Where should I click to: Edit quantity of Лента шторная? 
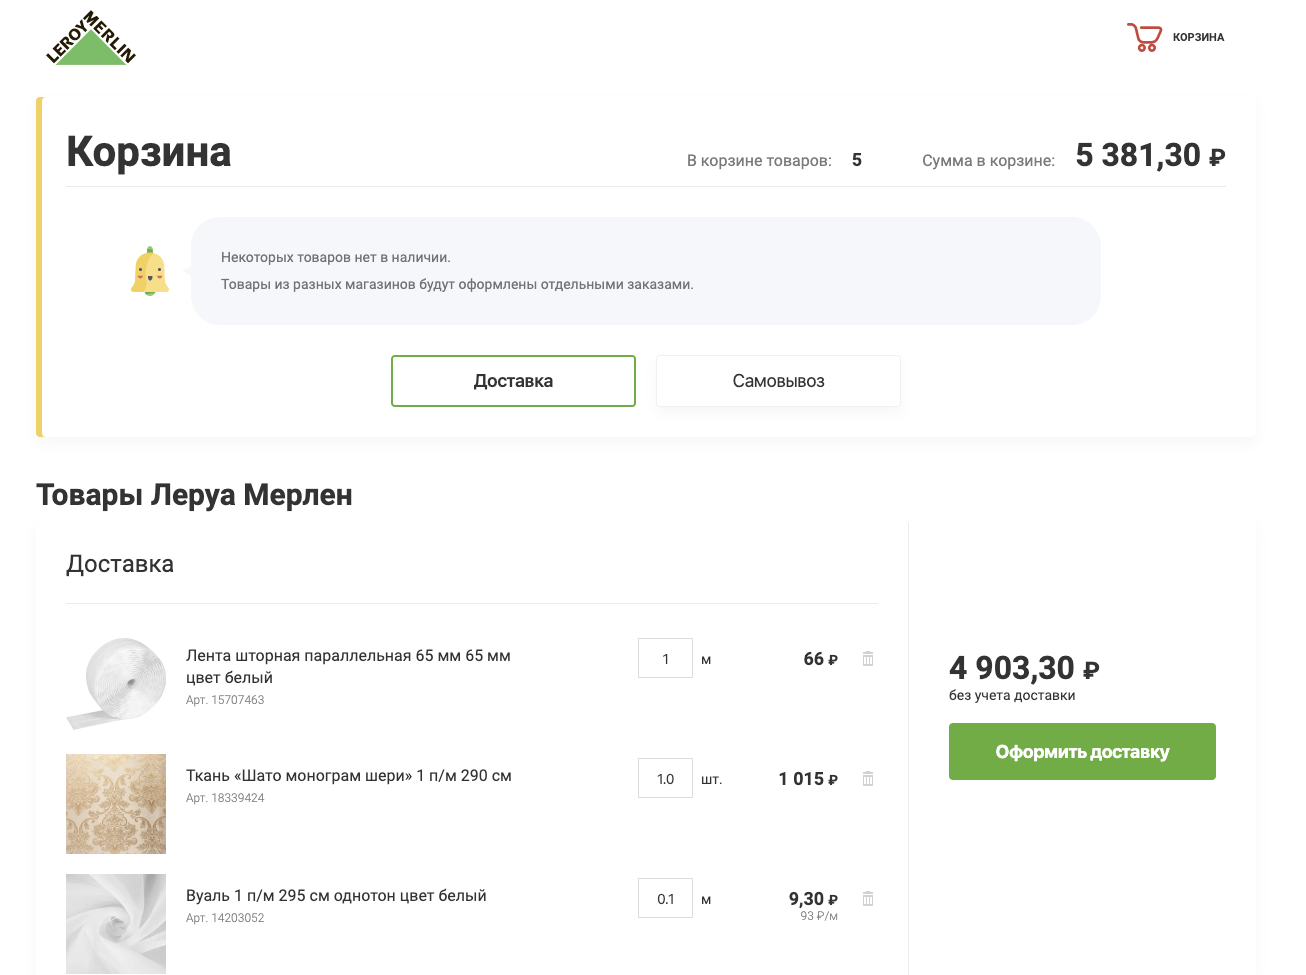tap(665, 658)
